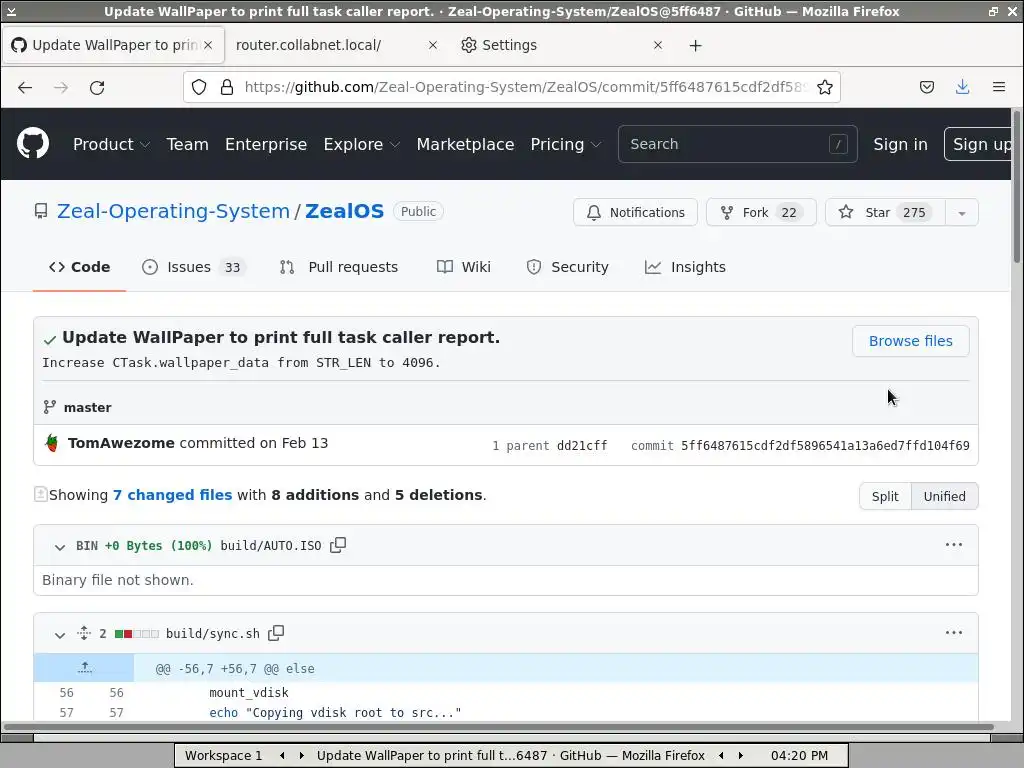
Task: Click the padlock site security icon
Action: point(227,88)
